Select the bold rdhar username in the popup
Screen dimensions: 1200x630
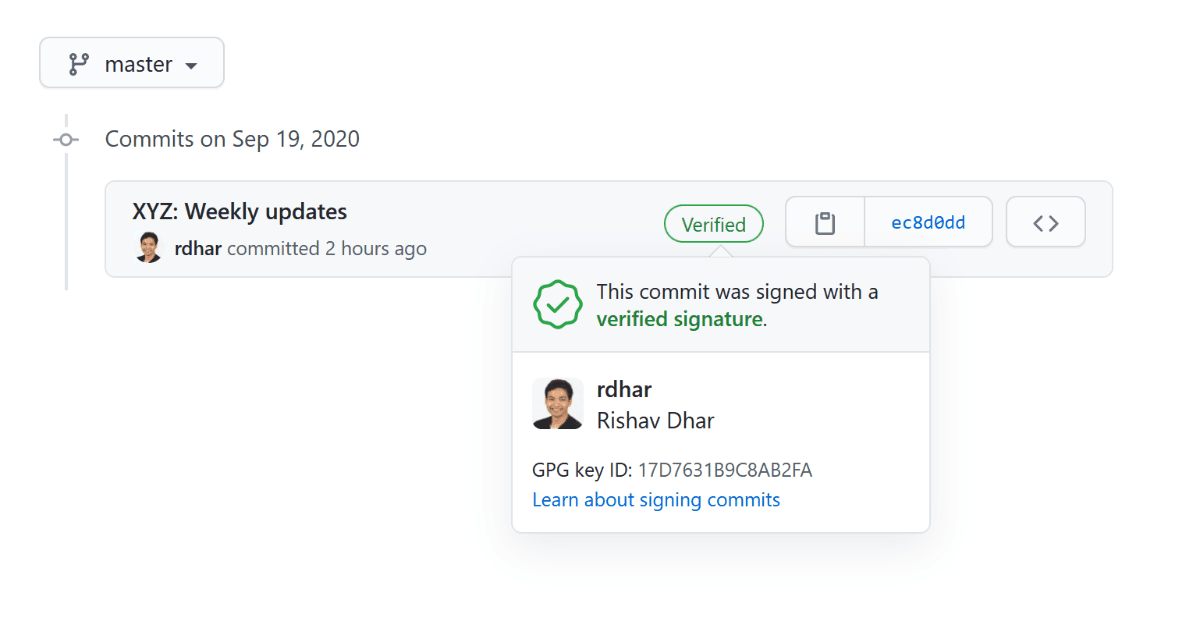pos(624,390)
